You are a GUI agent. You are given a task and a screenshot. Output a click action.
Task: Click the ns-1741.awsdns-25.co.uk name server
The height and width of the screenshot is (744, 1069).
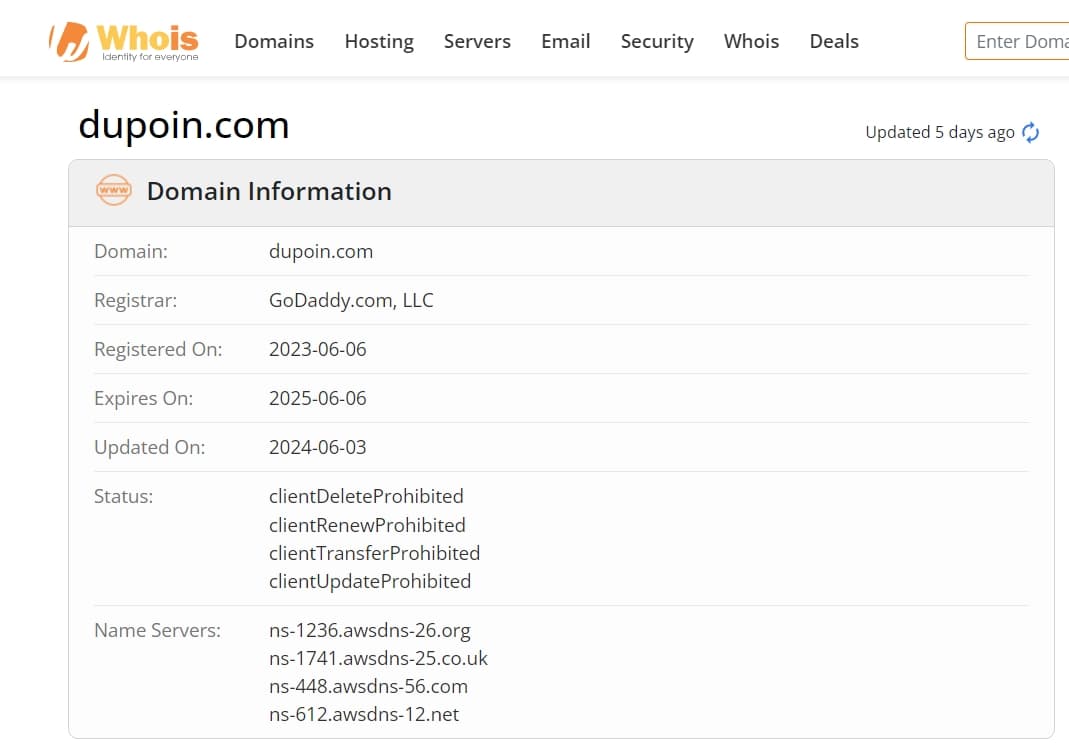pyautogui.click(x=378, y=658)
